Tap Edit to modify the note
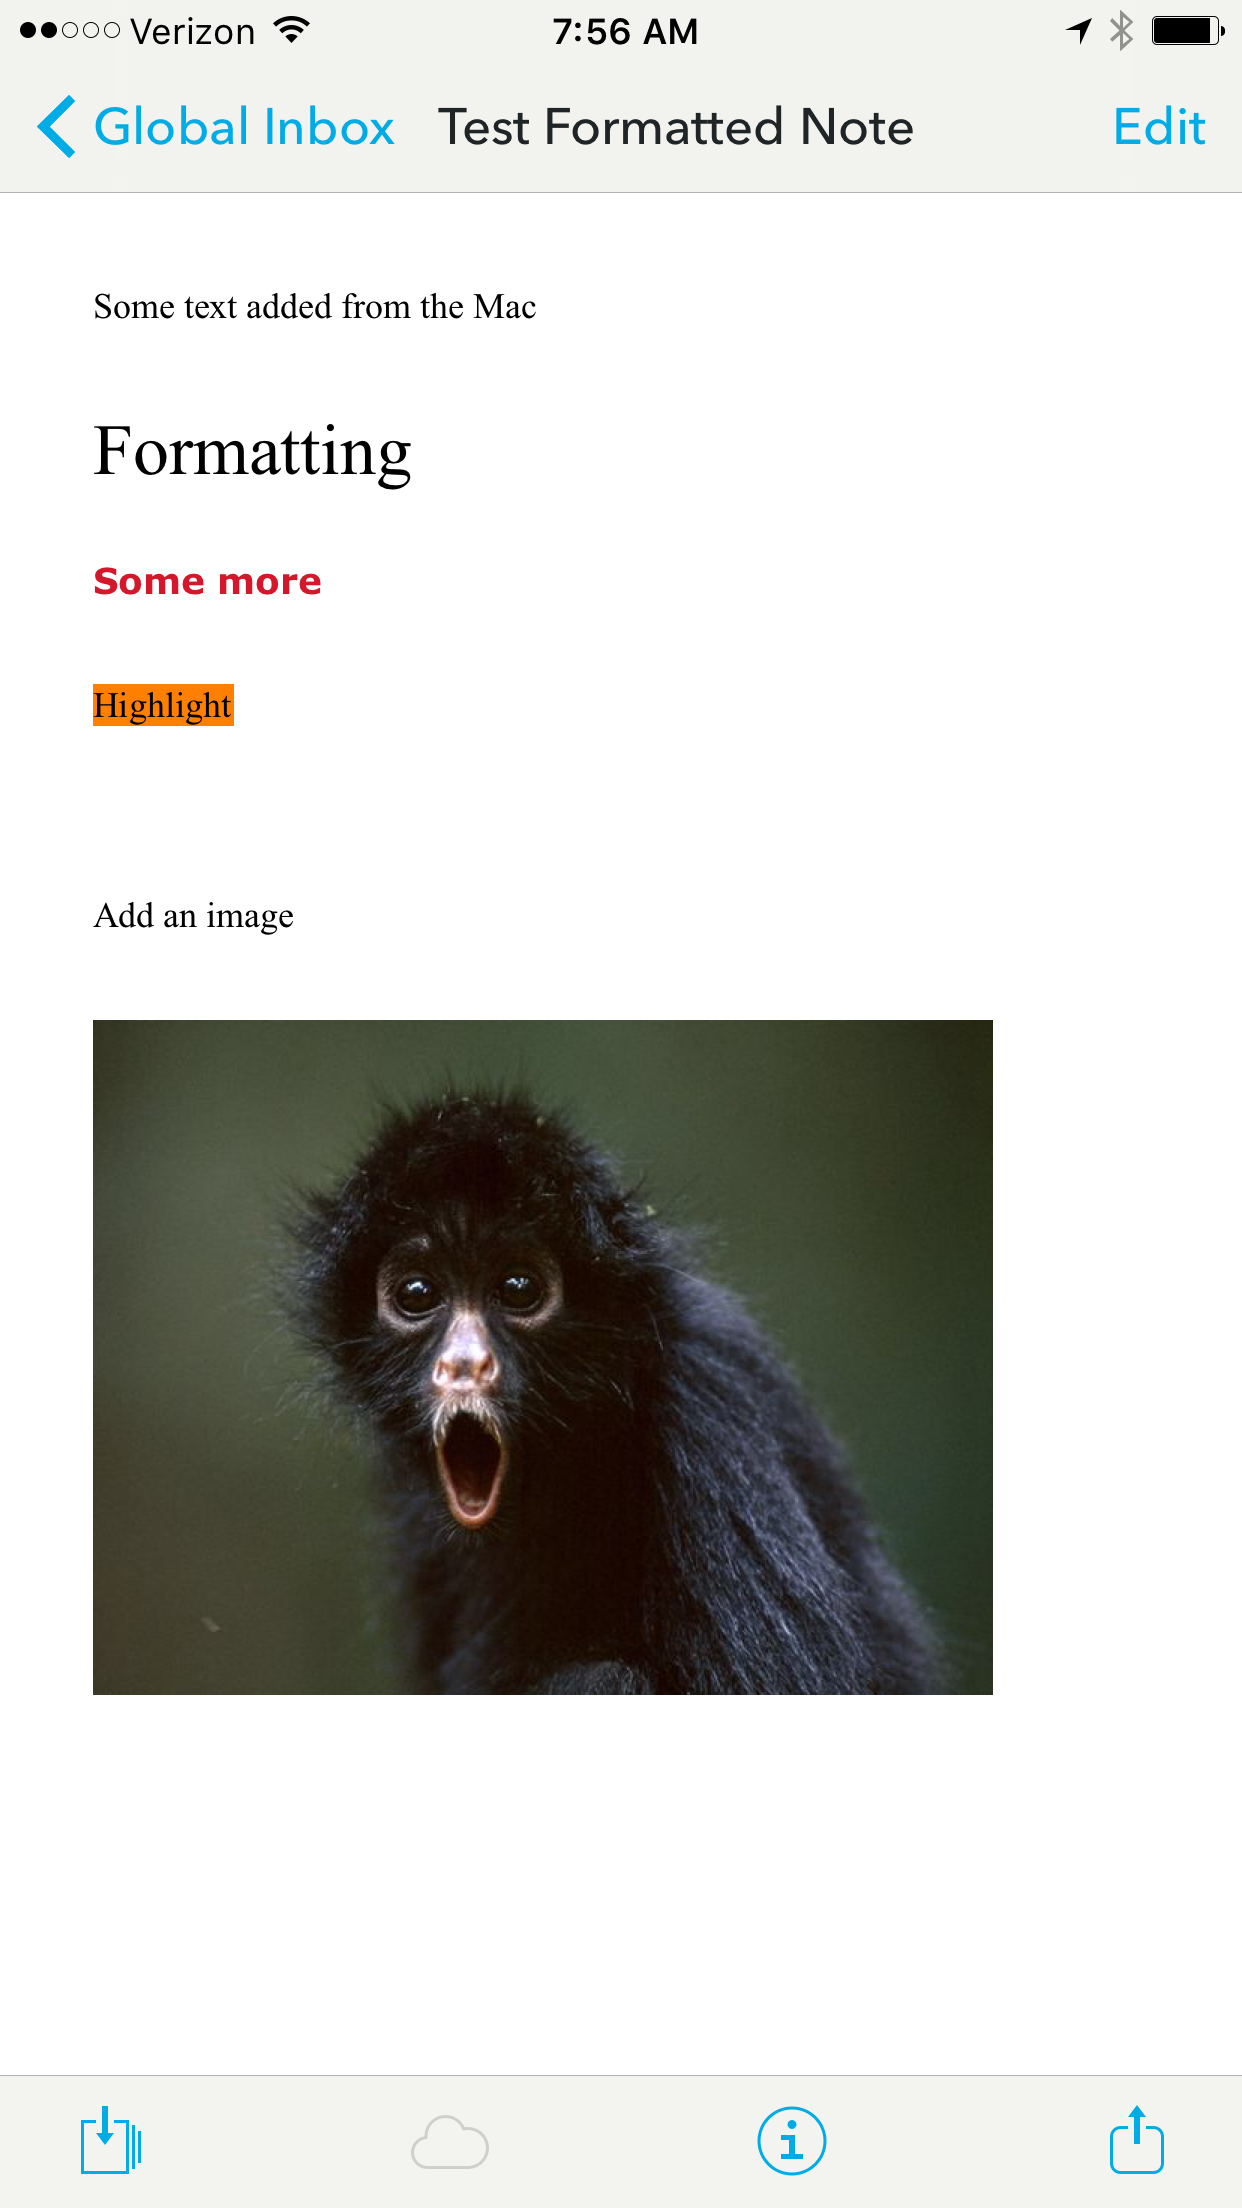This screenshot has width=1242, height=2208. click(x=1159, y=128)
